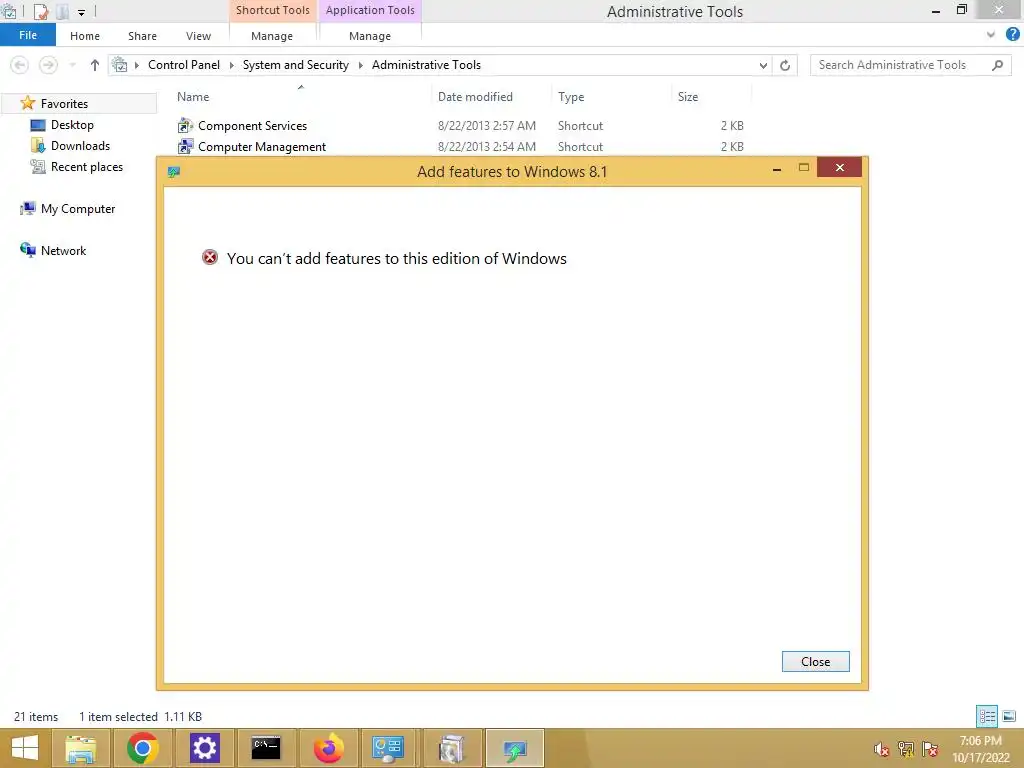Open the File ribbon tab
Viewport: 1024px width, 768px height.
click(x=27, y=35)
